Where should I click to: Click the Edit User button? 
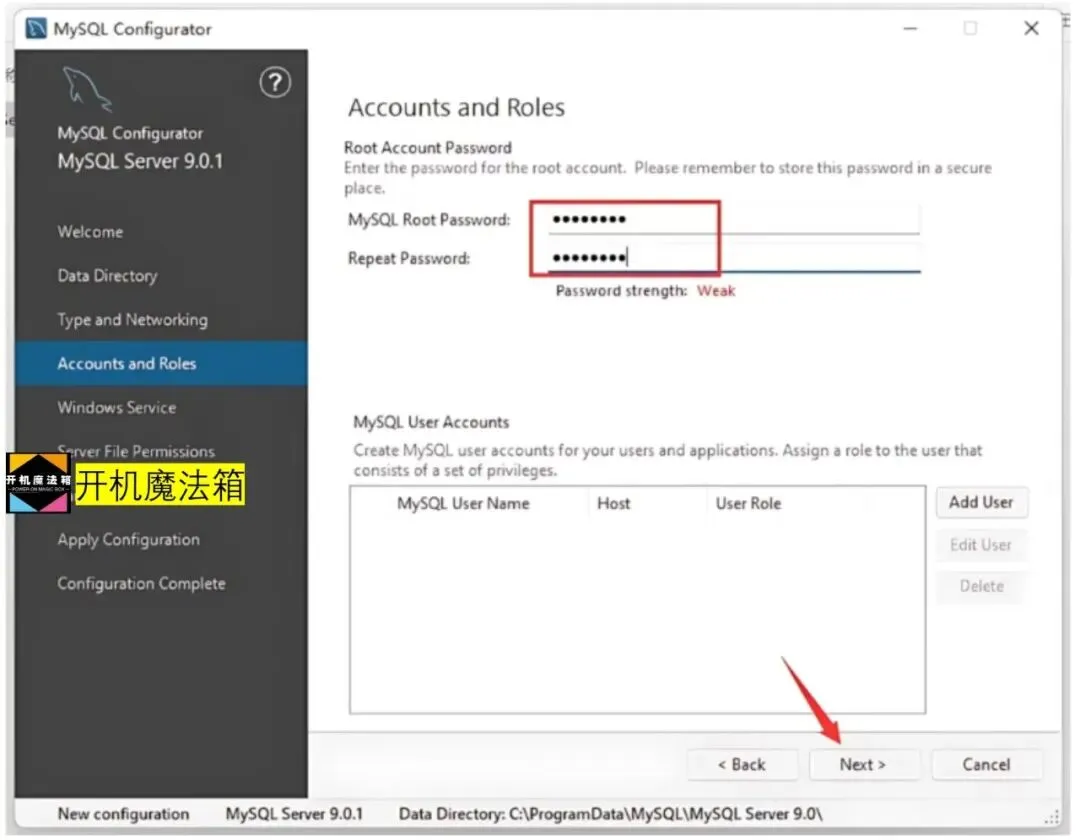tap(981, 545)
